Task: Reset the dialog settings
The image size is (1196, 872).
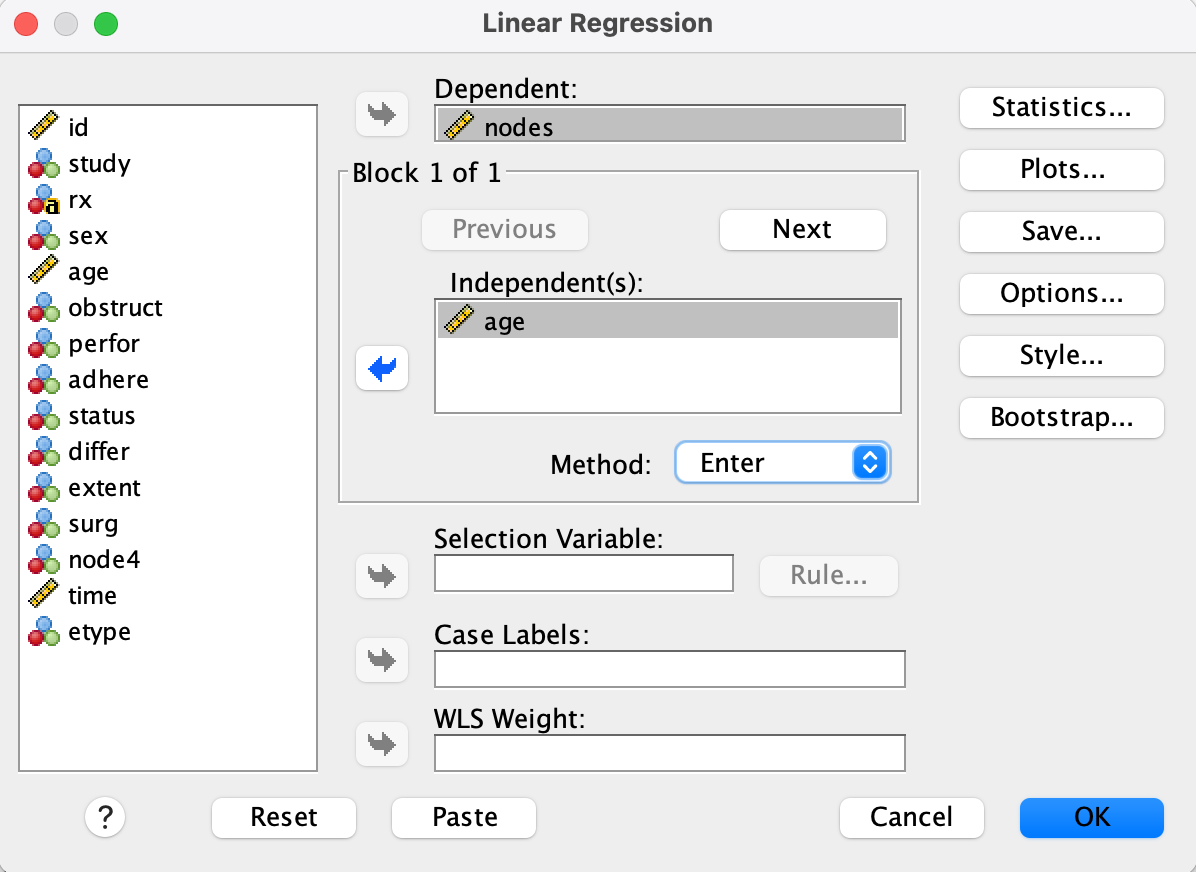Action: 284,817
